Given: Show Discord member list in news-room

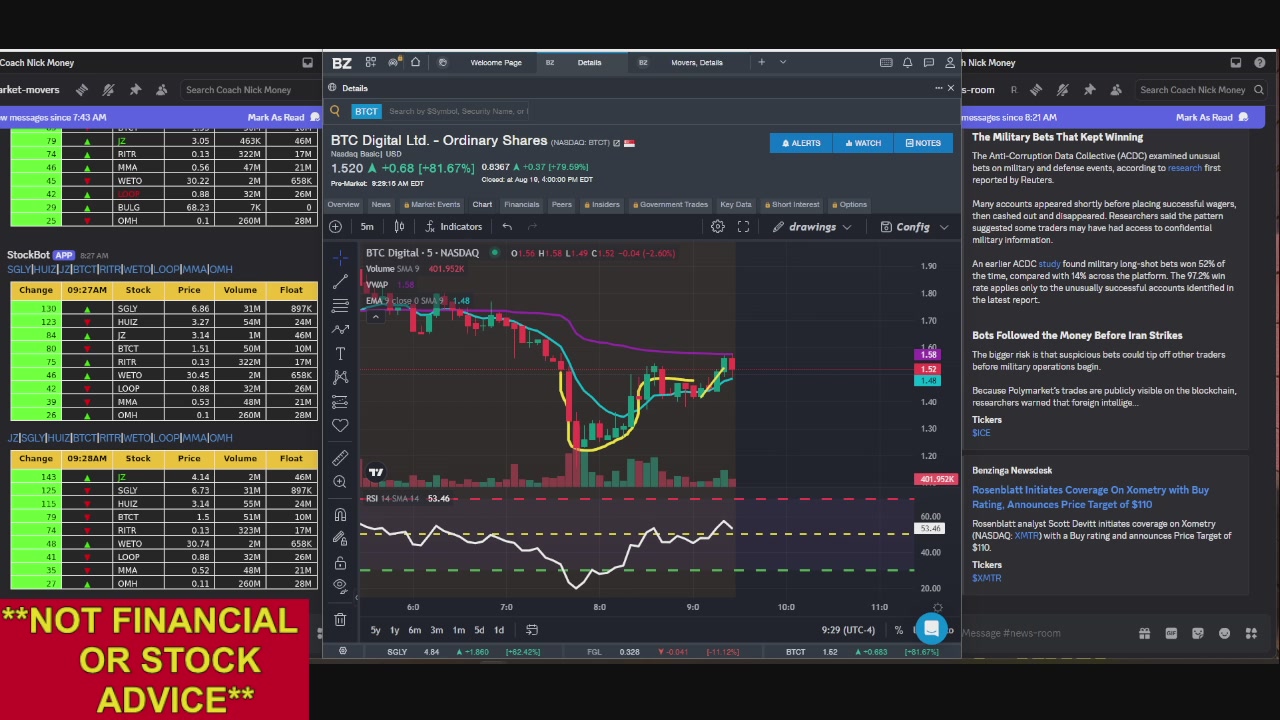Looking at the screenshot, I should 1115,90.
